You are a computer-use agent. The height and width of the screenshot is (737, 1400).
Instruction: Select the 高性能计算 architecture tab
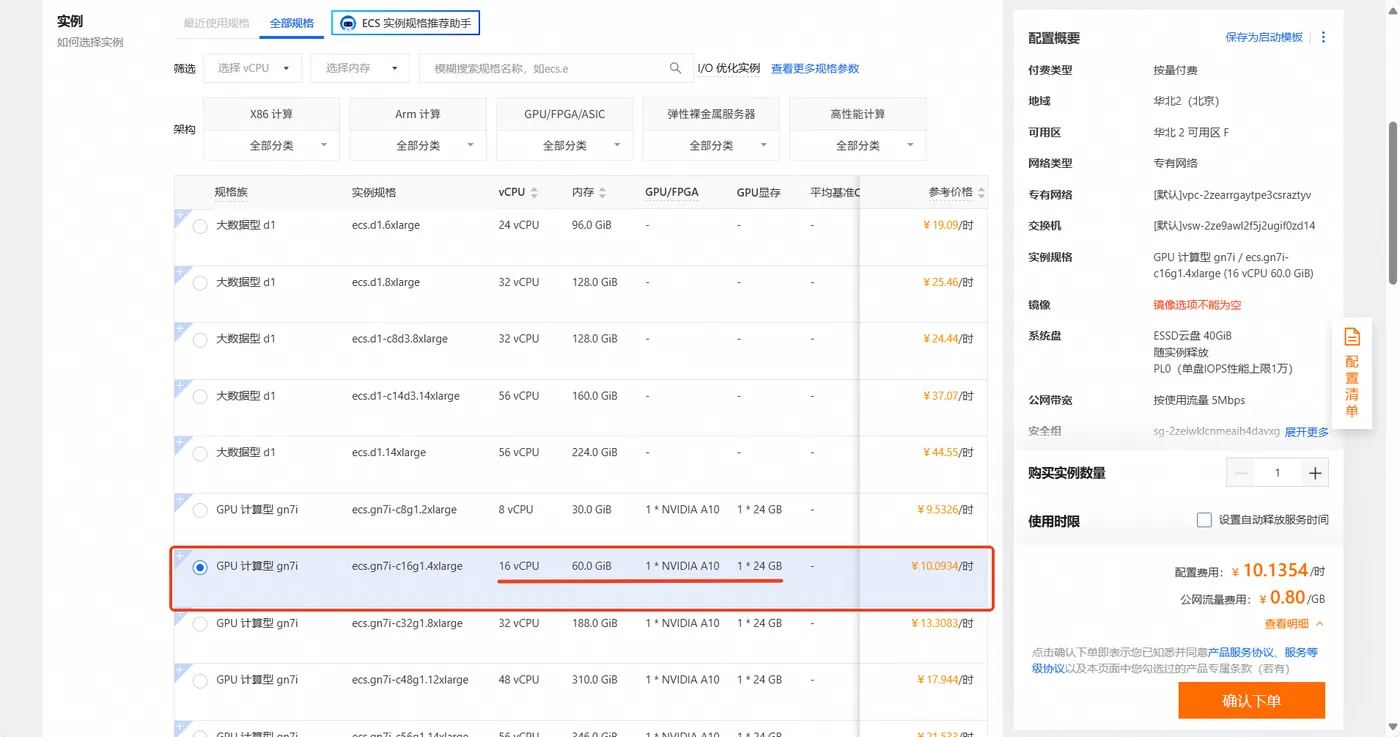(x=858, y=114)
